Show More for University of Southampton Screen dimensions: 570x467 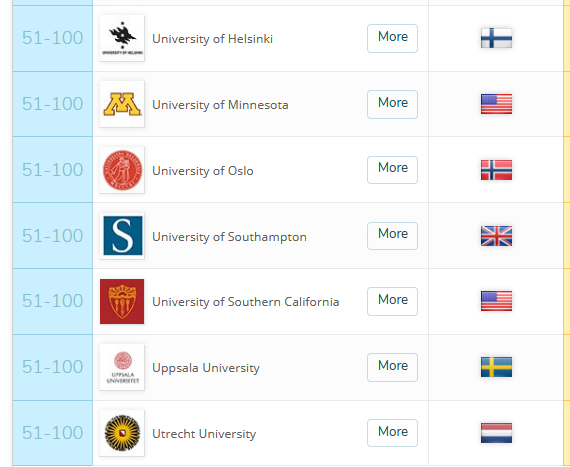tap(392, 236)
